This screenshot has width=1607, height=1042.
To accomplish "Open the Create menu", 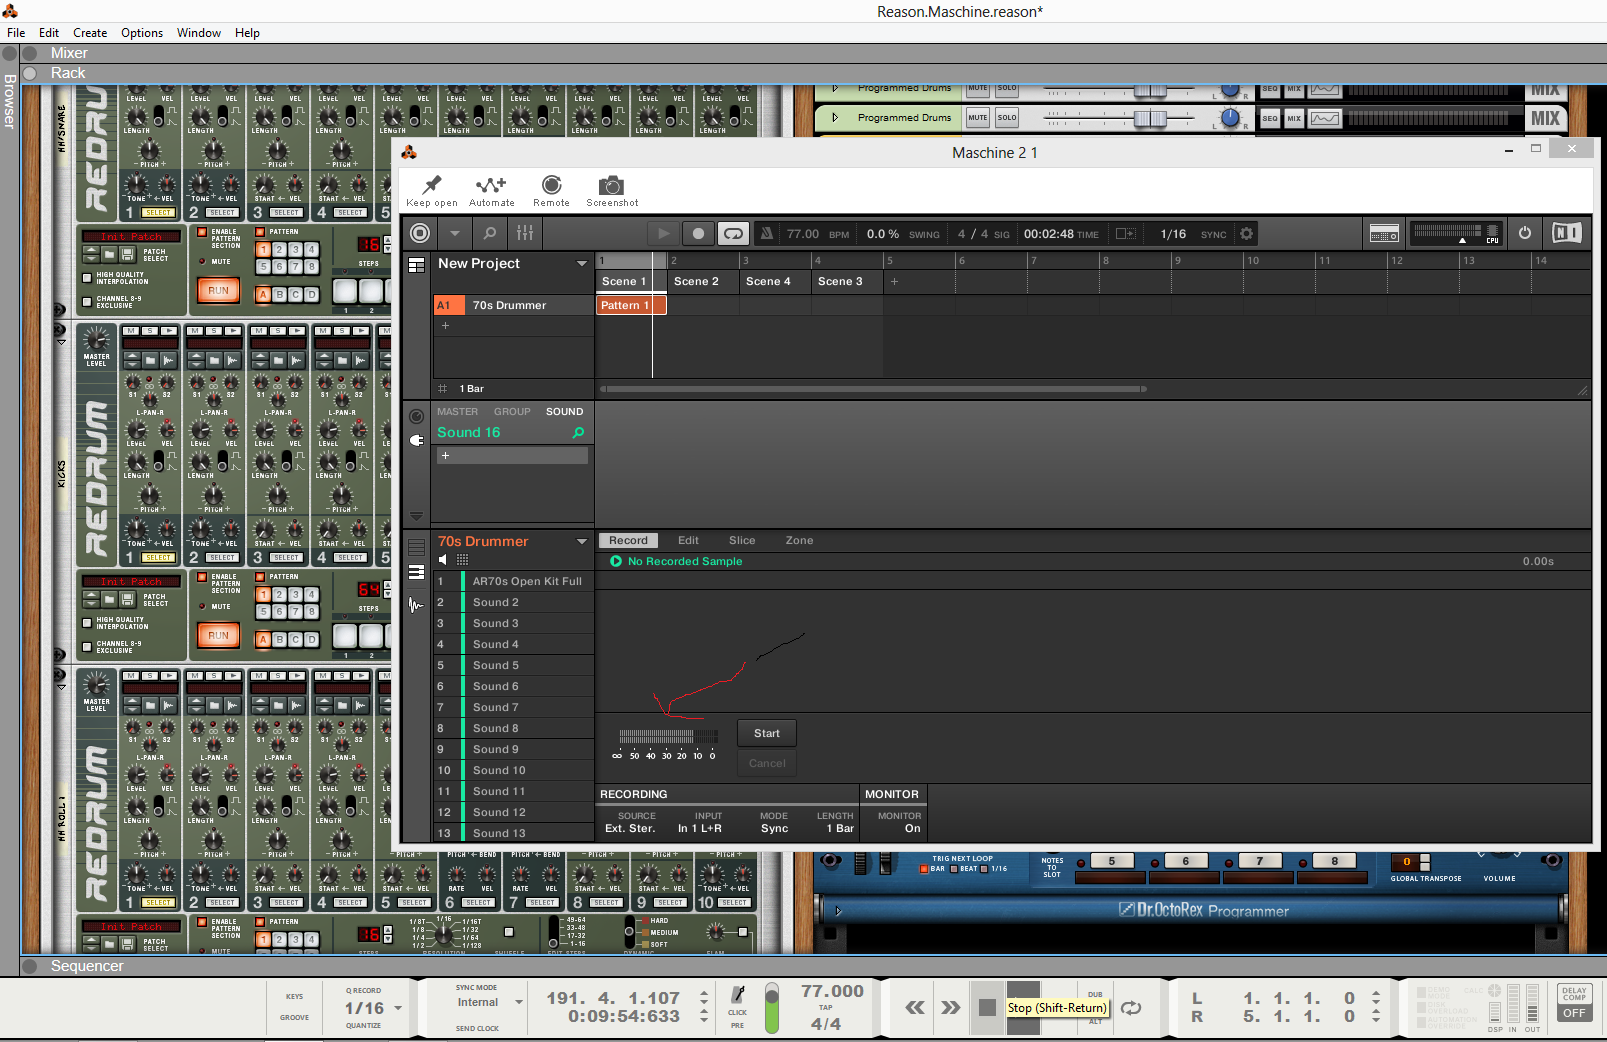I will (x=90, y=33).
